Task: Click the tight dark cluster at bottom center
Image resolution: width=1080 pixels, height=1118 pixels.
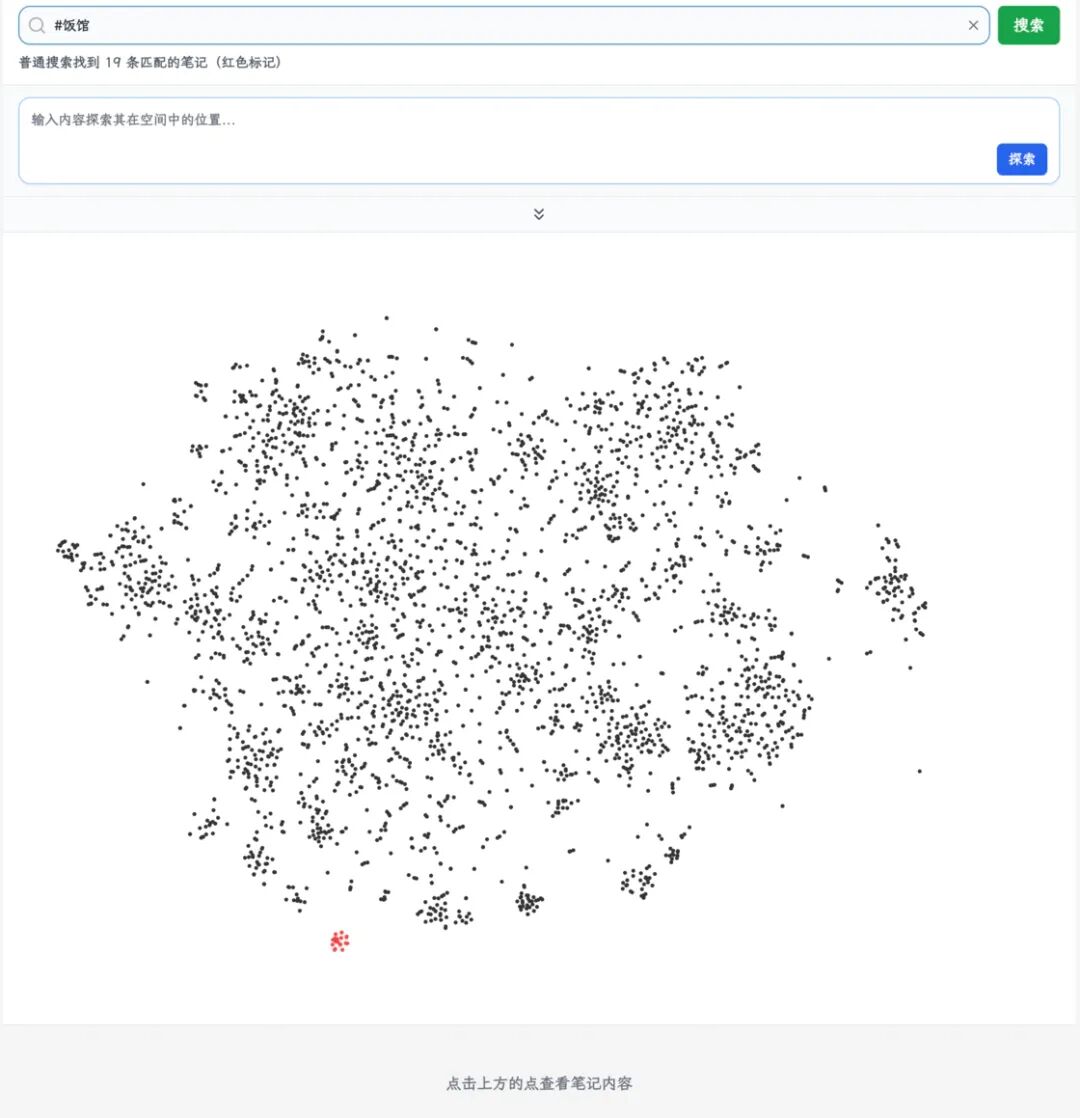Action: click(x=528, y=902)
